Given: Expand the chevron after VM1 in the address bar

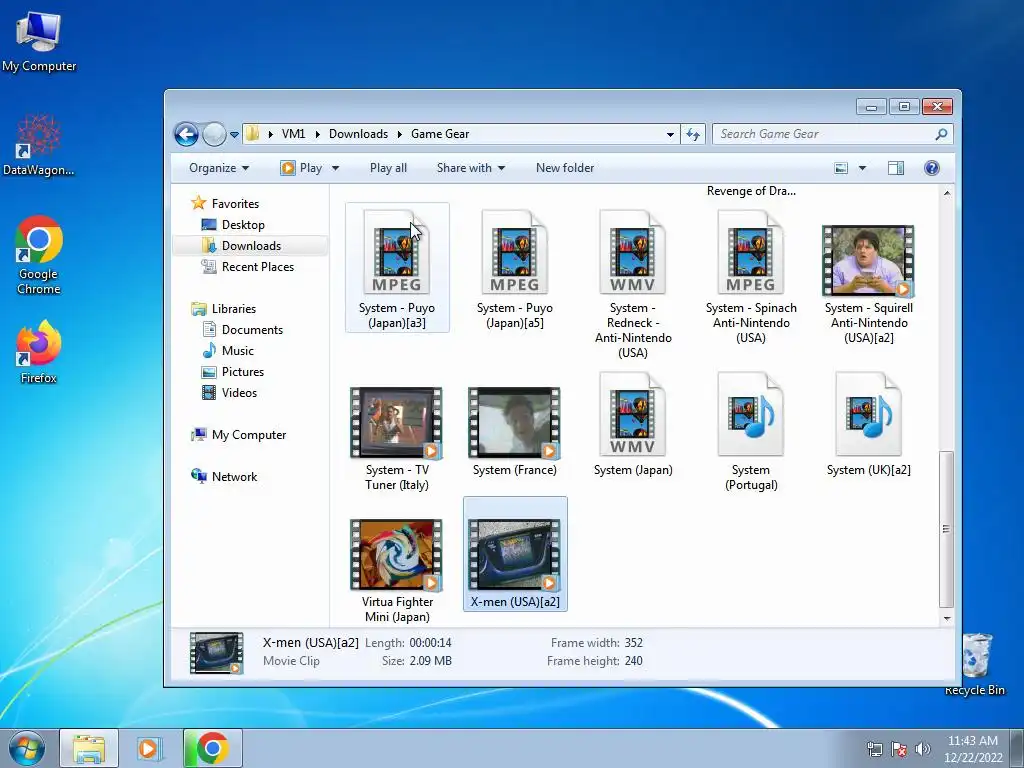Looking at the screenshot, I should pos(317,134).
